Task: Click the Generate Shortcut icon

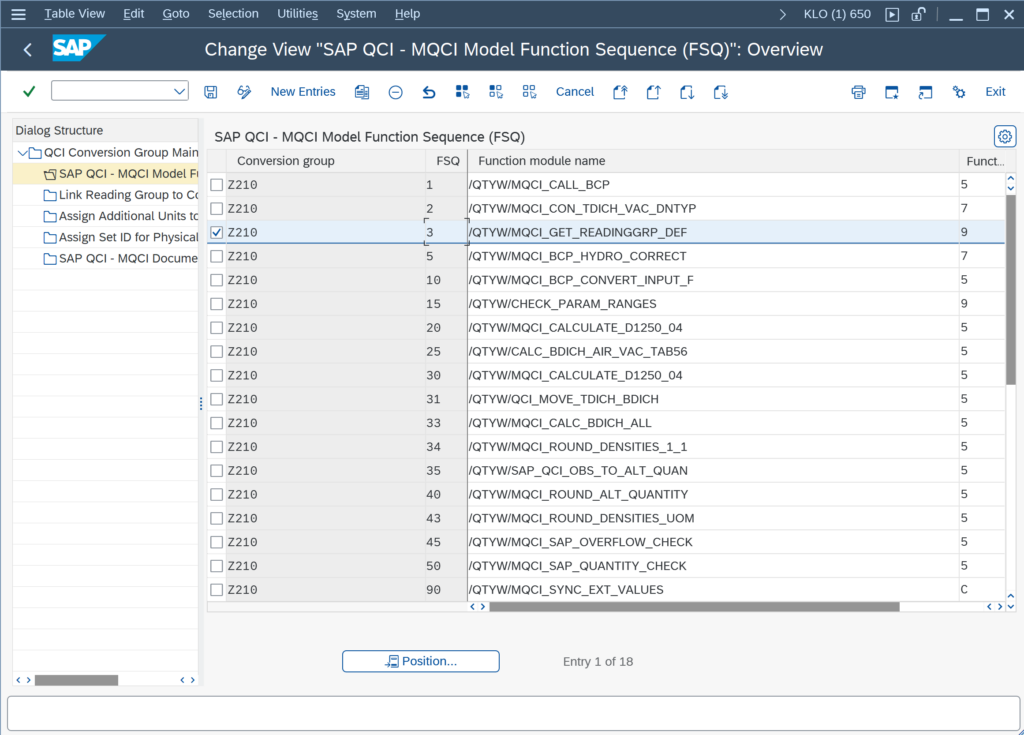Action: (925, 92)
